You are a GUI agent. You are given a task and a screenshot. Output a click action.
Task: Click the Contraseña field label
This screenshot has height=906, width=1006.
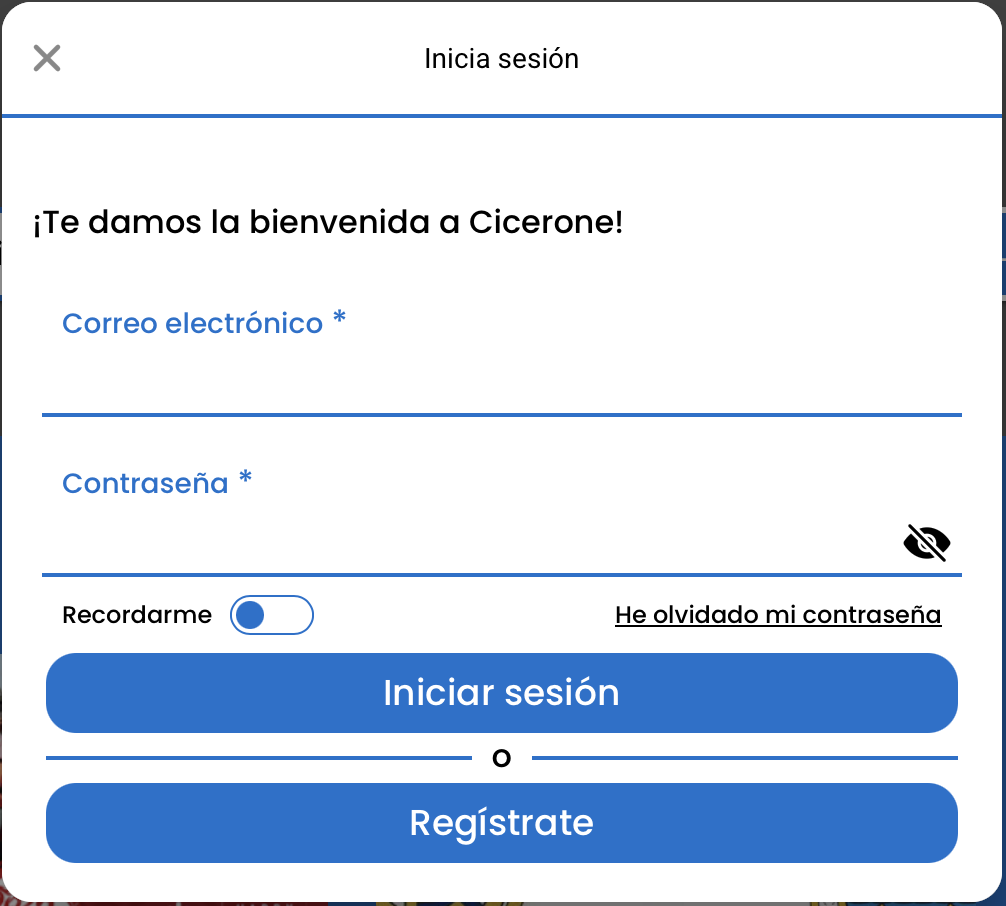(x=145, y=483)
